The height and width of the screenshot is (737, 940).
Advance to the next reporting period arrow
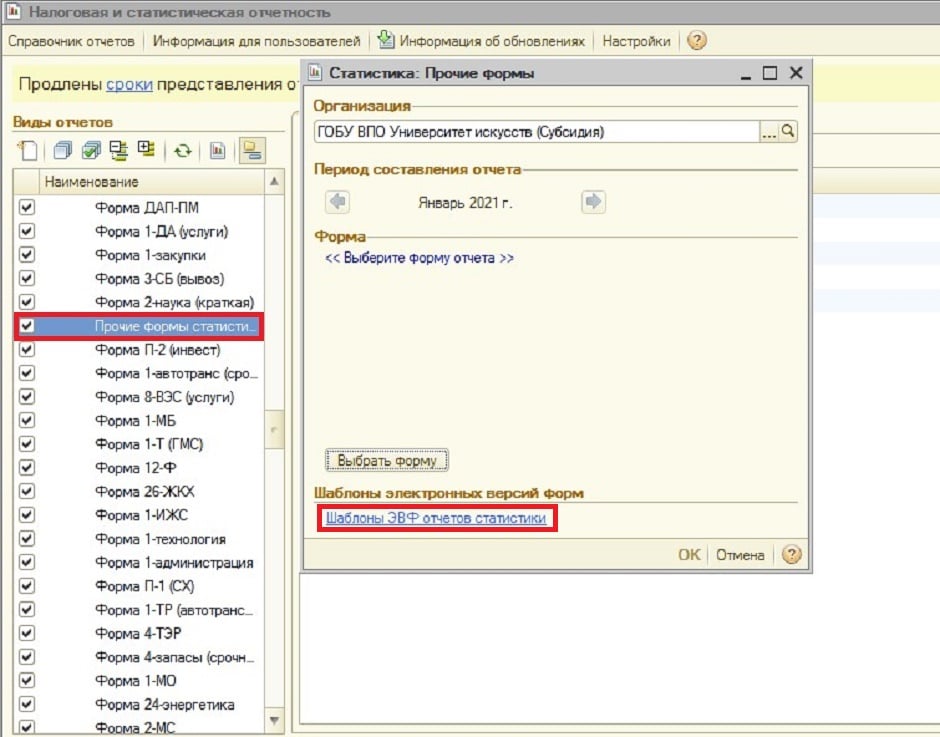593,202
